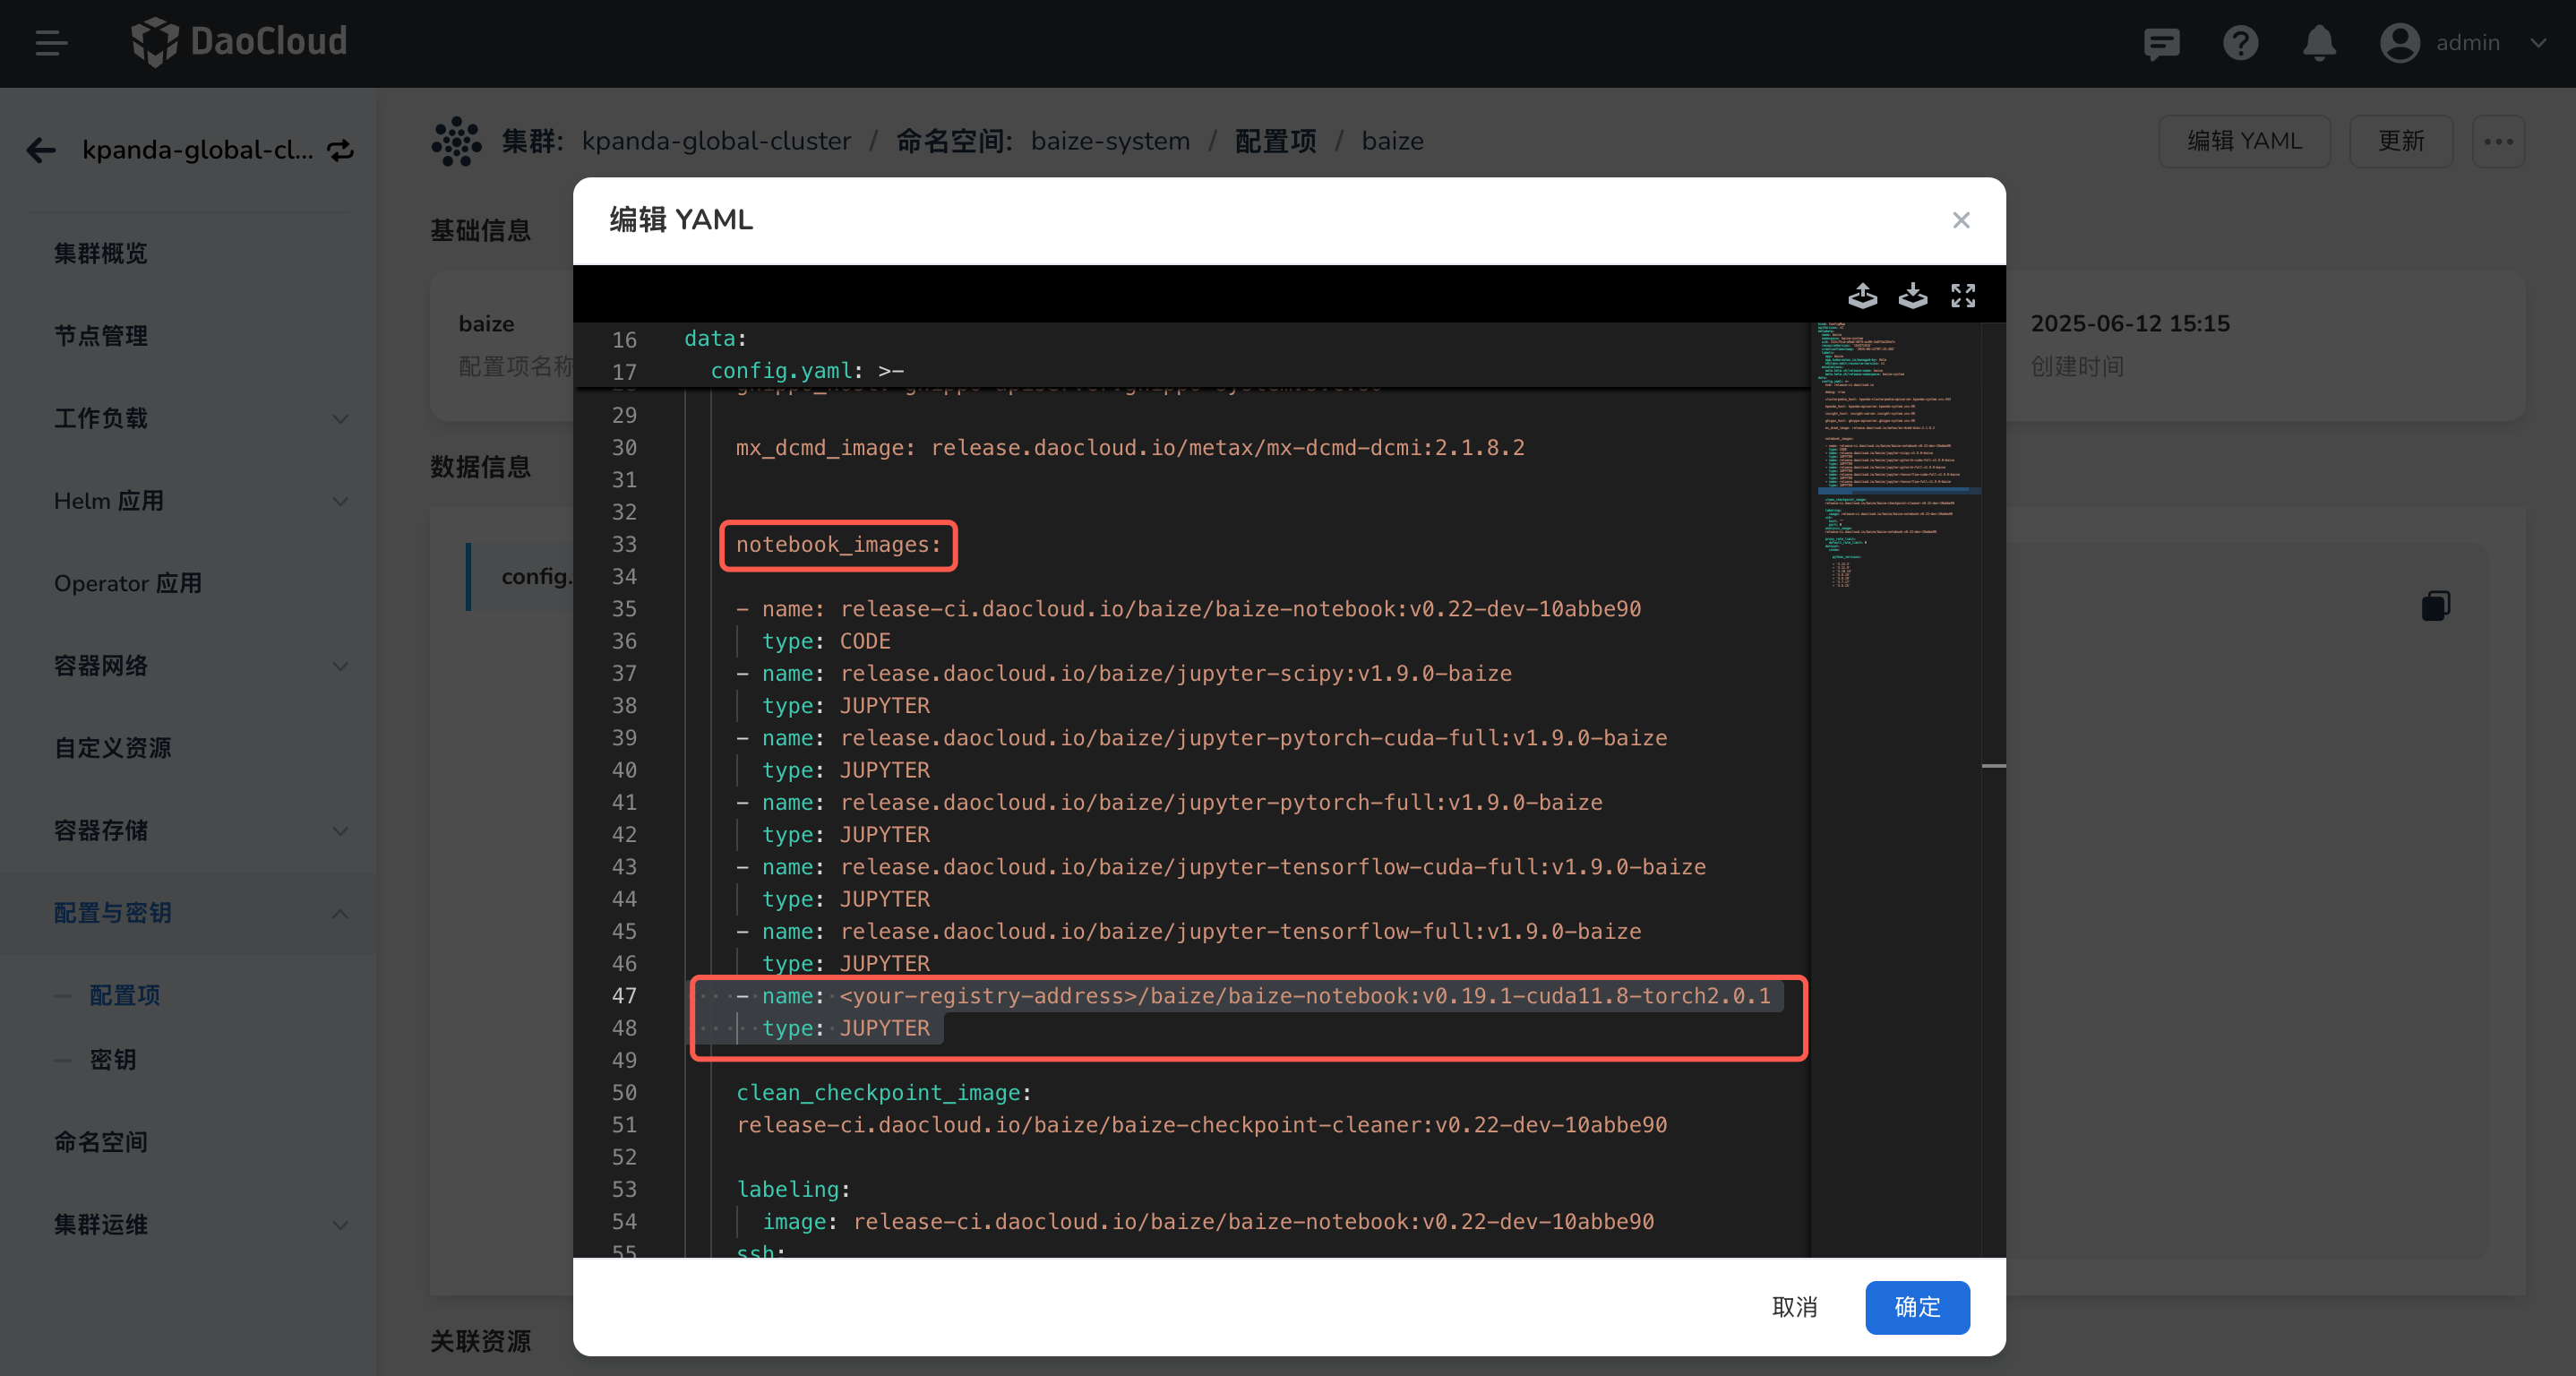
Task: Click the switch cluster refresh icon
Action: pos(341,150)
